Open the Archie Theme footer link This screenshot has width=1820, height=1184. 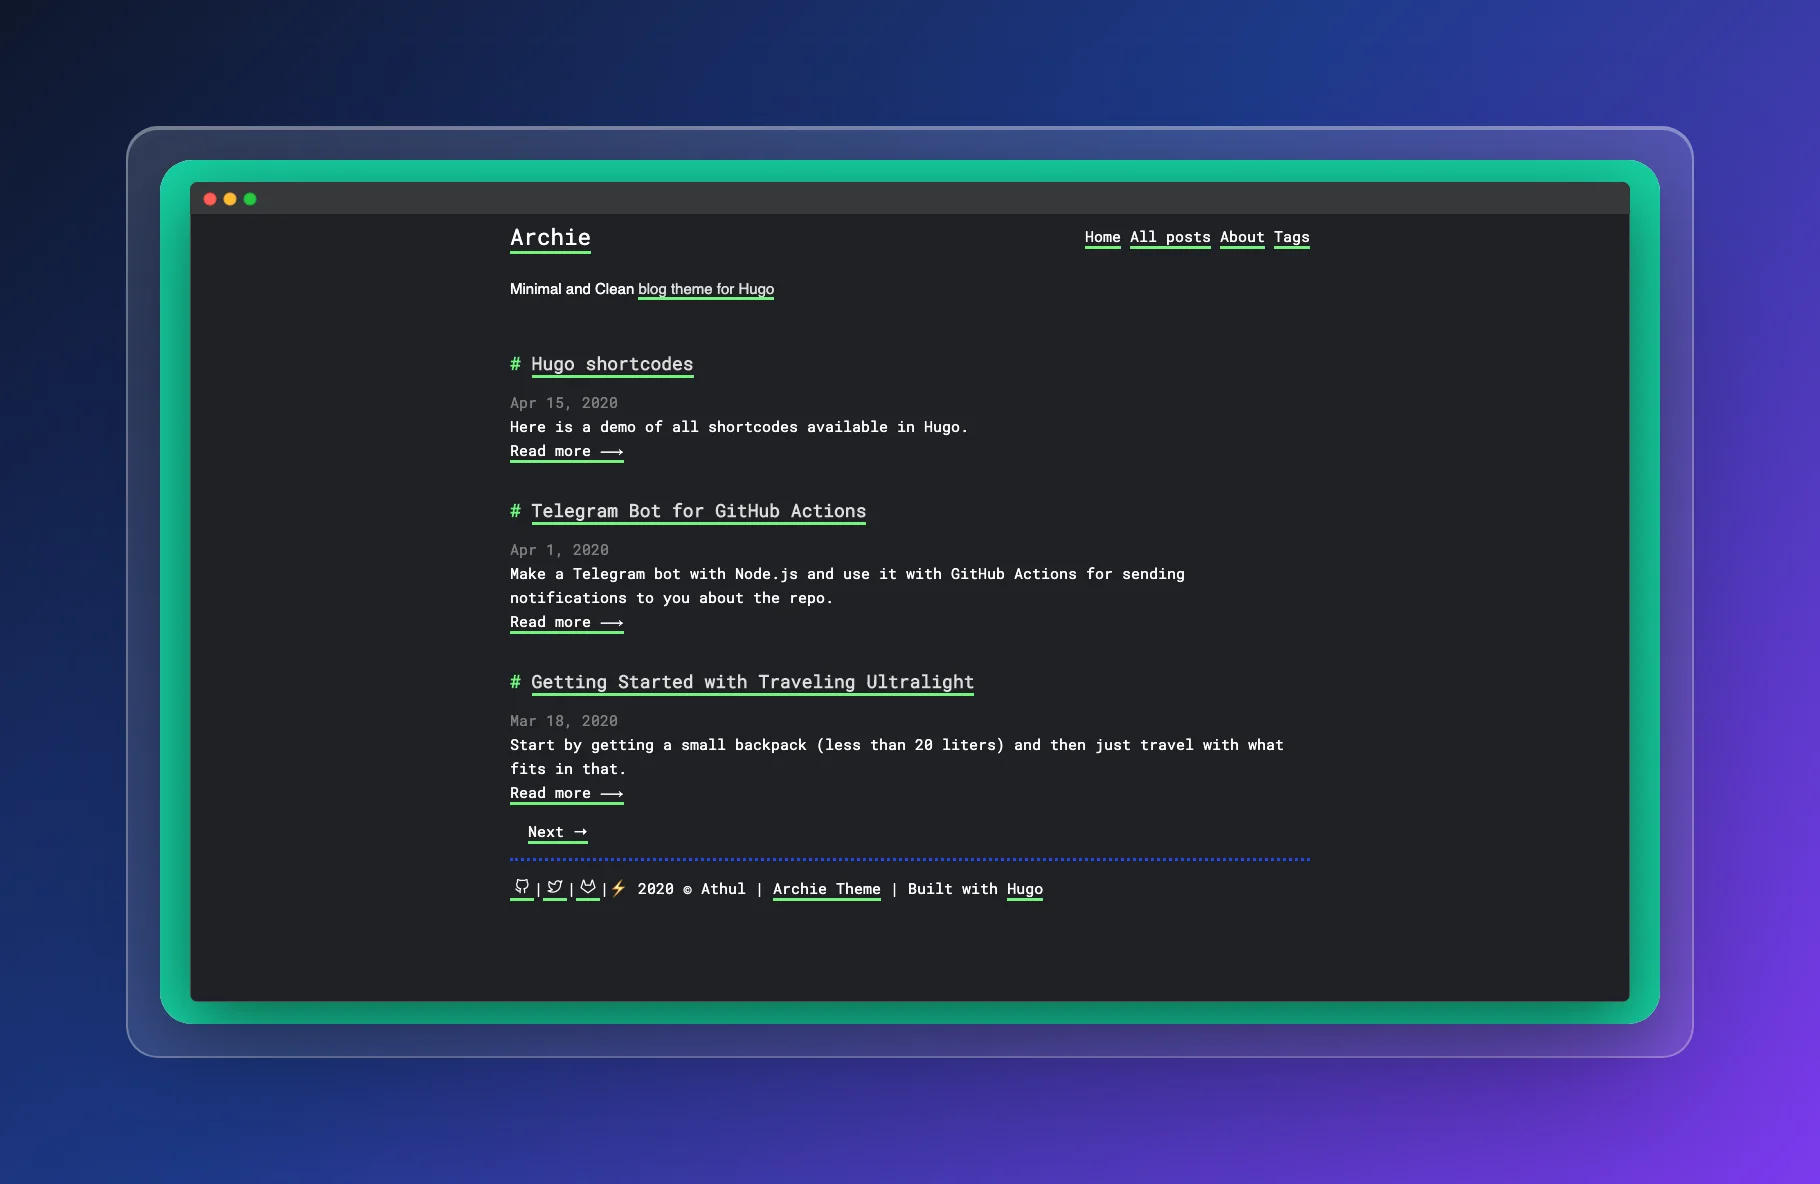(x=826, y=889)
